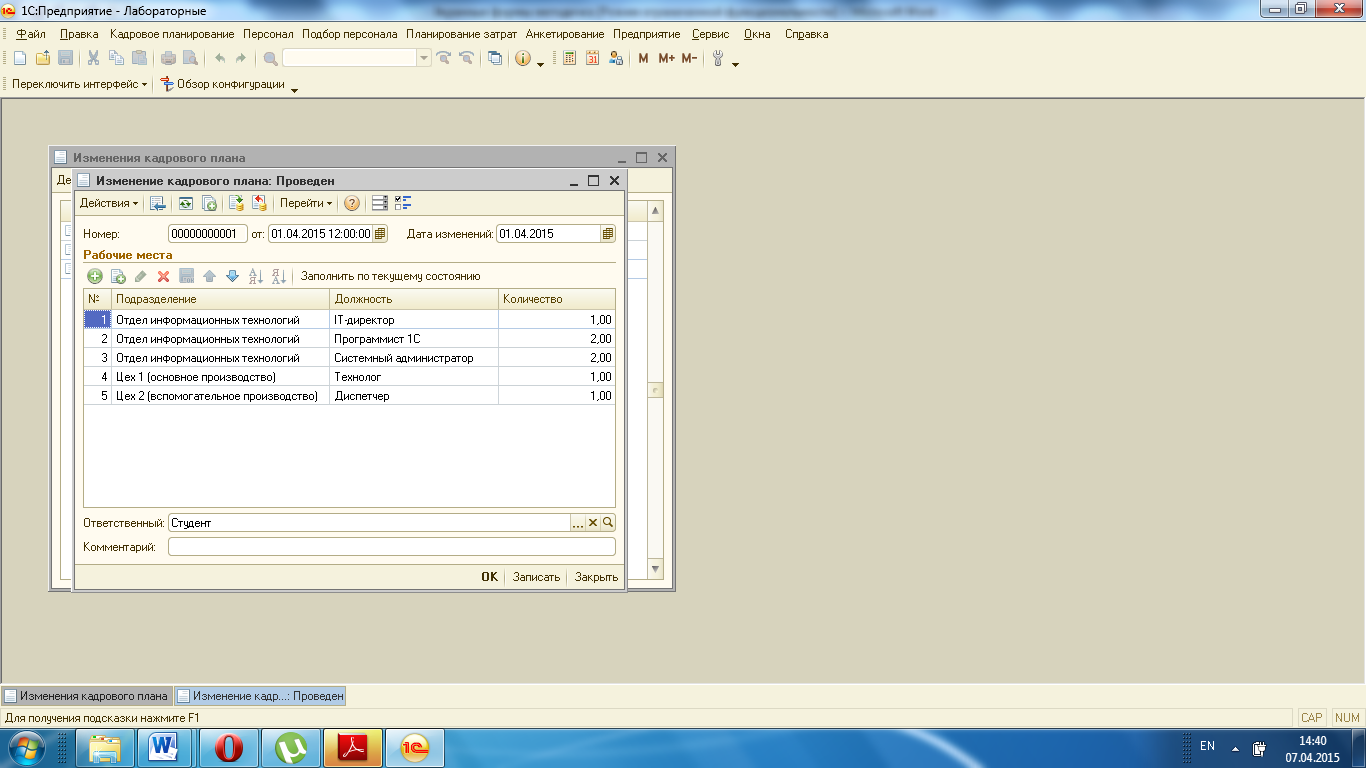1366x768 pixels.
Task: Click the Undo arrow icon
Action: pos(220,58)
